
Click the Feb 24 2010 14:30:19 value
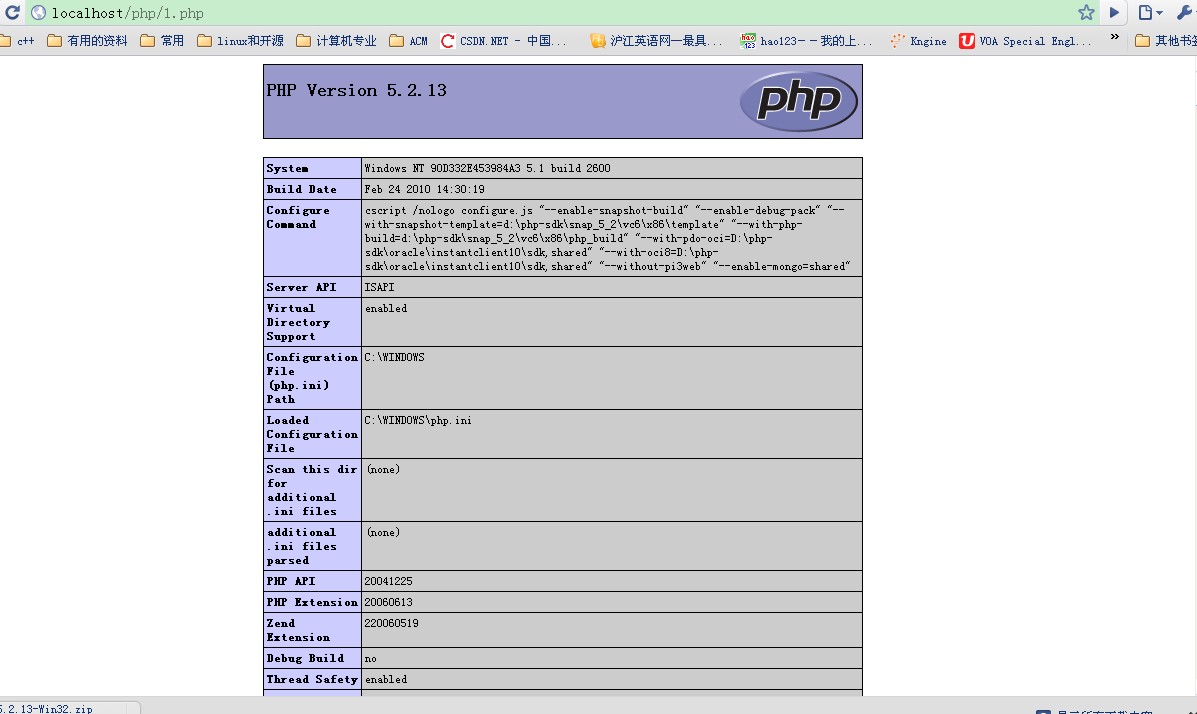coord(424,189)
